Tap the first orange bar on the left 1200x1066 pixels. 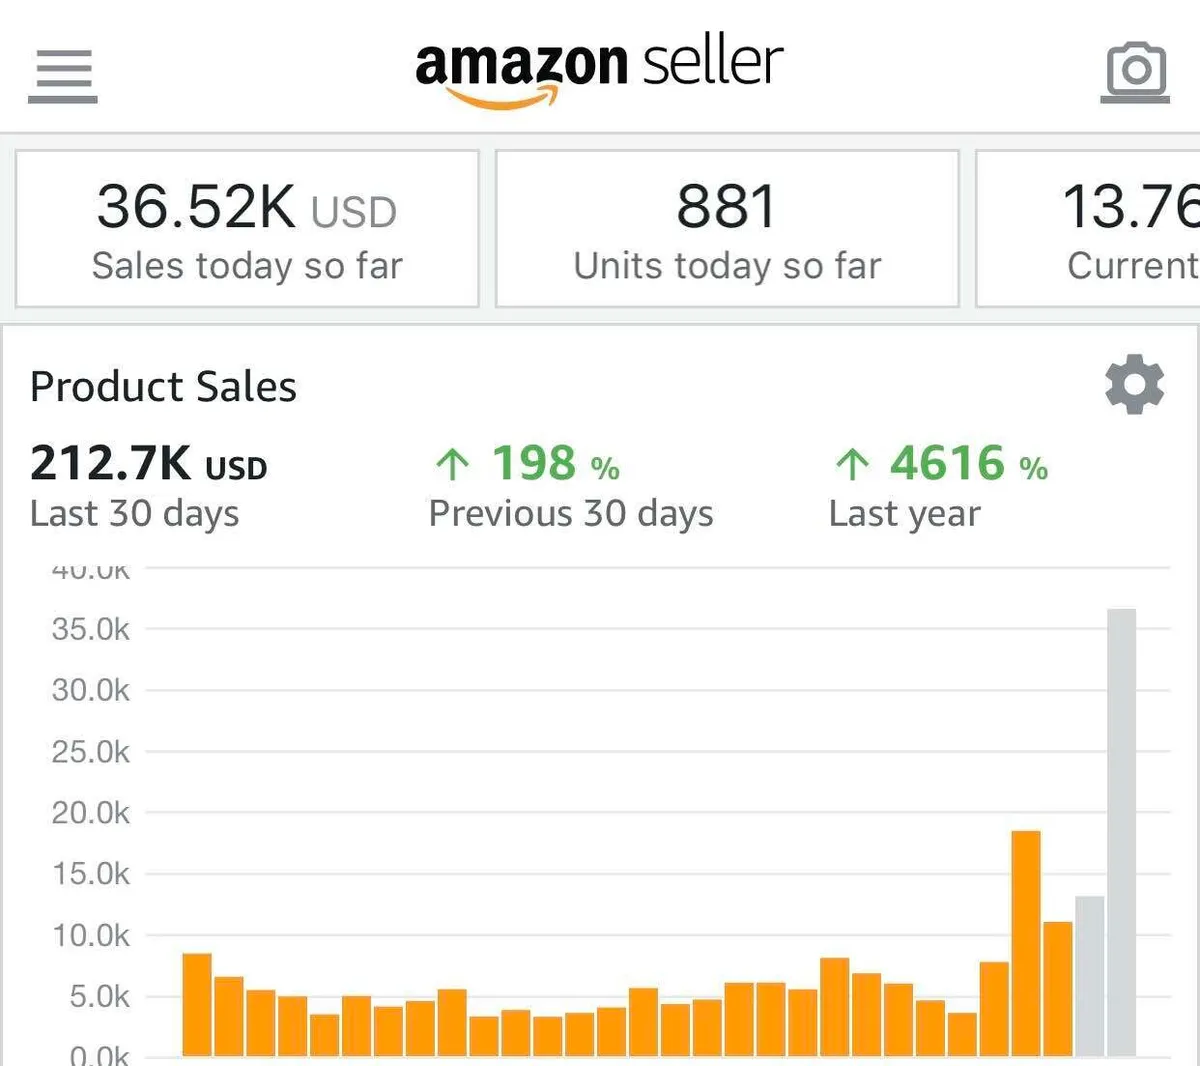[197, 1004]
